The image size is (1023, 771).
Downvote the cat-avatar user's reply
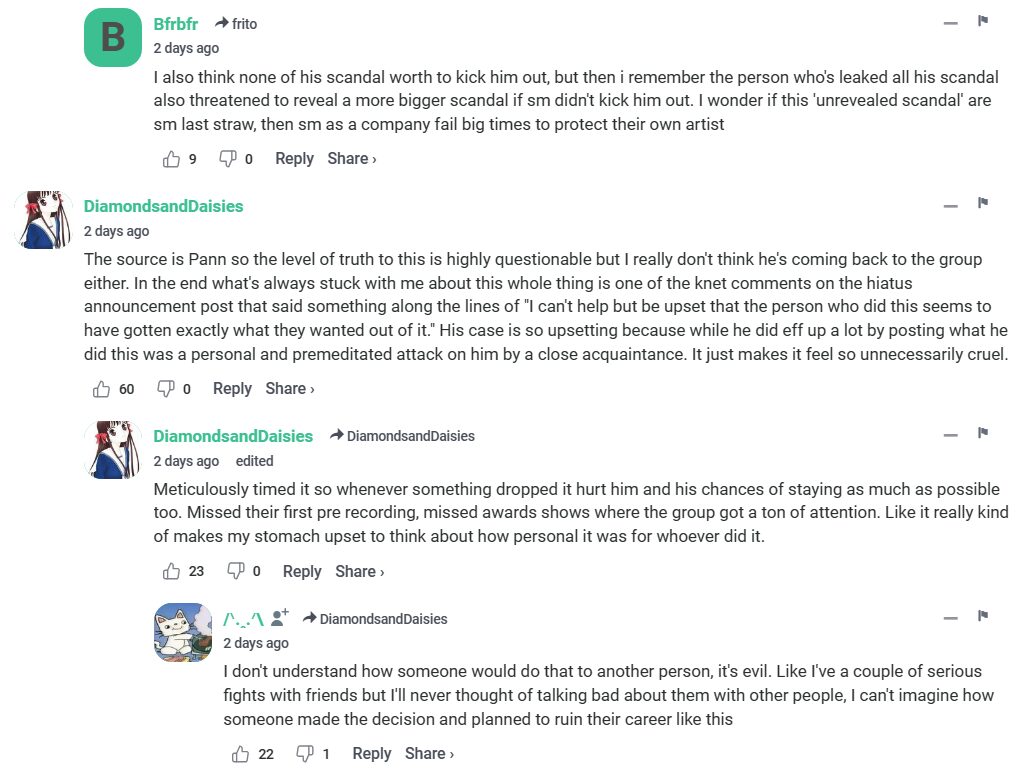pos(305,754)
